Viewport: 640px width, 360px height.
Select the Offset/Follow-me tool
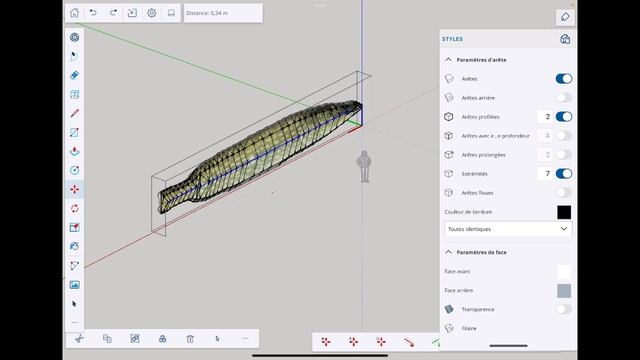[74, 247]
